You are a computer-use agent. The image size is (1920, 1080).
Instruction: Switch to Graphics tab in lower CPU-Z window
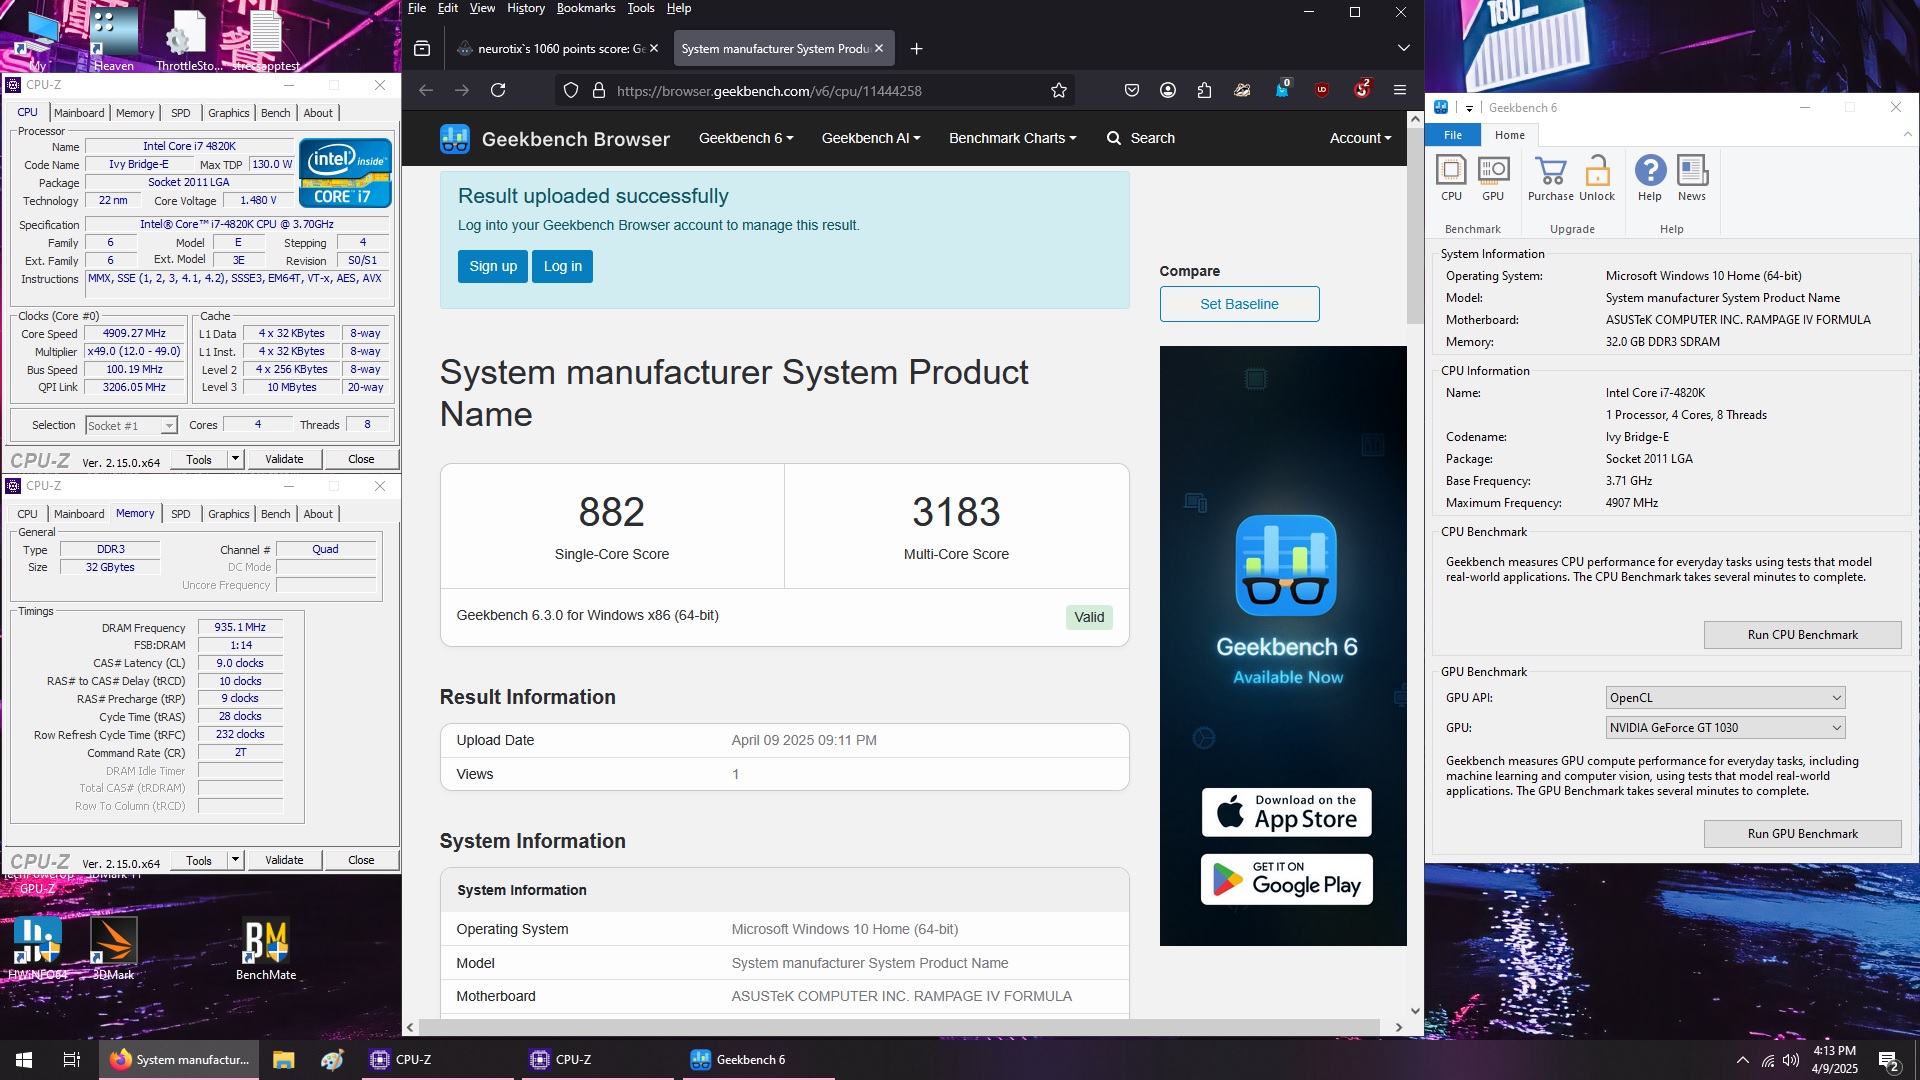(229, 514)
